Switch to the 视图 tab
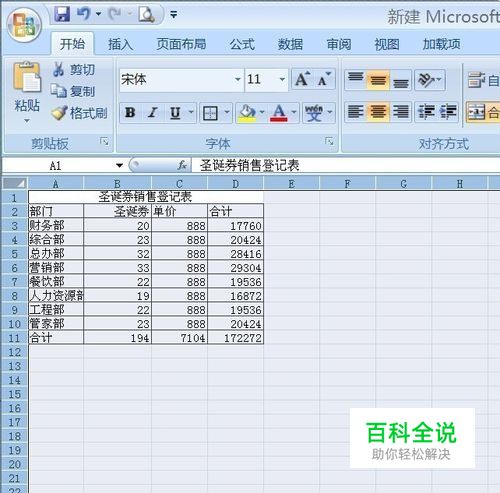The height and width of the screenshot is (493, 500). (x=387, y=44)
